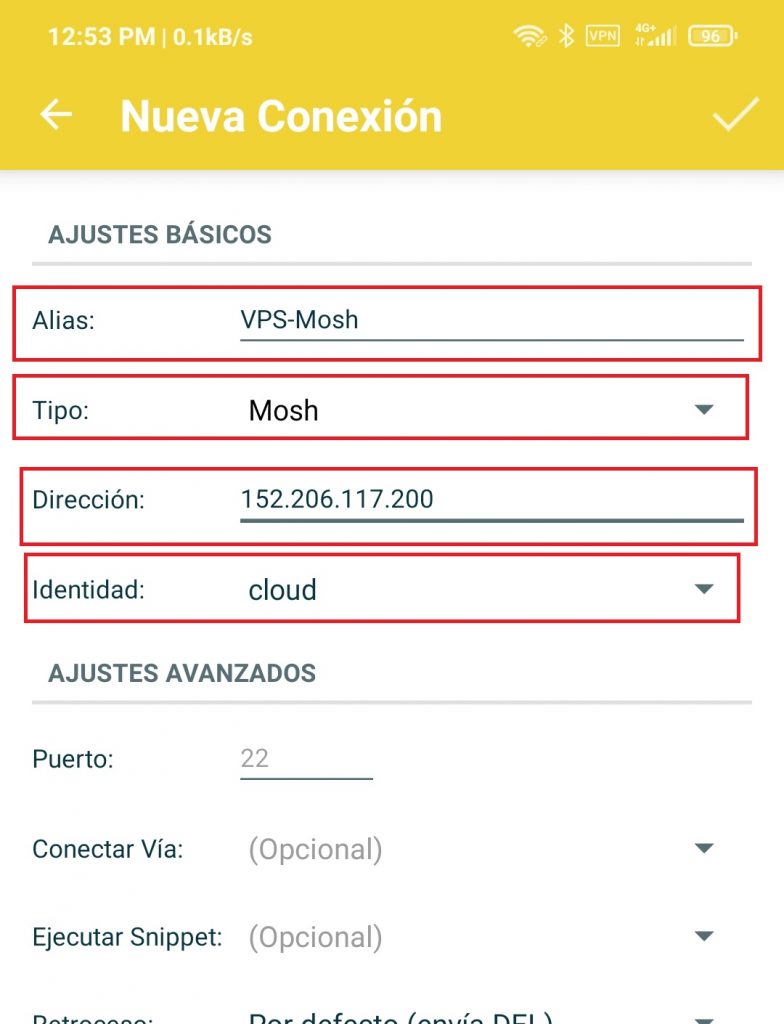
Task: Edit the Alias field VPS-Mosh
Action: point(491,321)
